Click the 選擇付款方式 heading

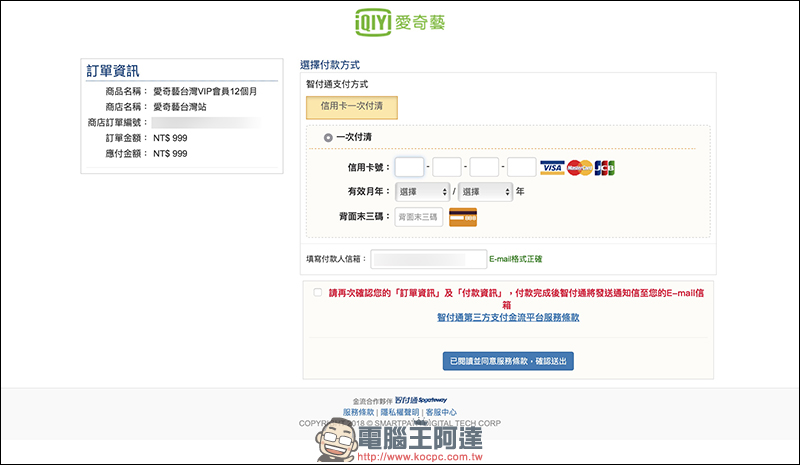(330, 65)
